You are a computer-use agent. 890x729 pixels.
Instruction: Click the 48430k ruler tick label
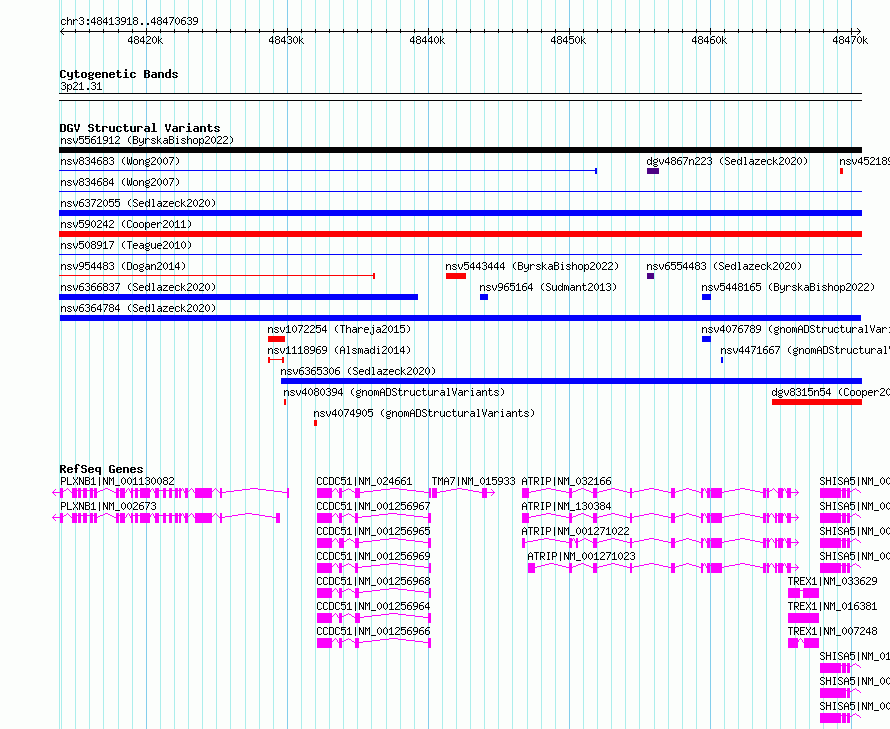click(x=286, y=40)
